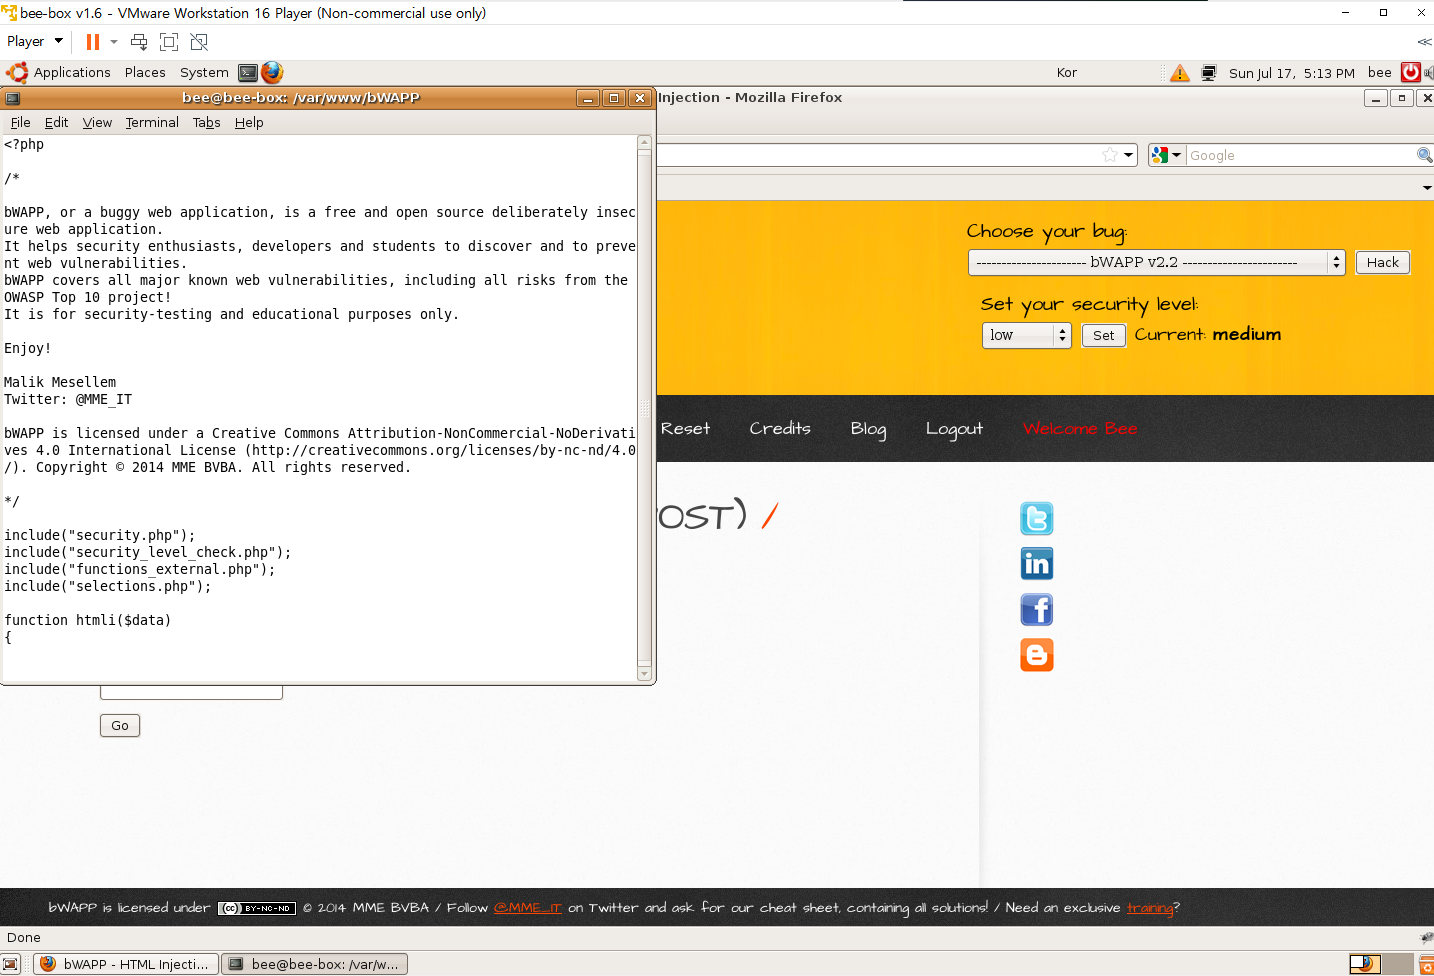
Task: Click the Ubuntu logo in the top panel
Action: point(17,72)
